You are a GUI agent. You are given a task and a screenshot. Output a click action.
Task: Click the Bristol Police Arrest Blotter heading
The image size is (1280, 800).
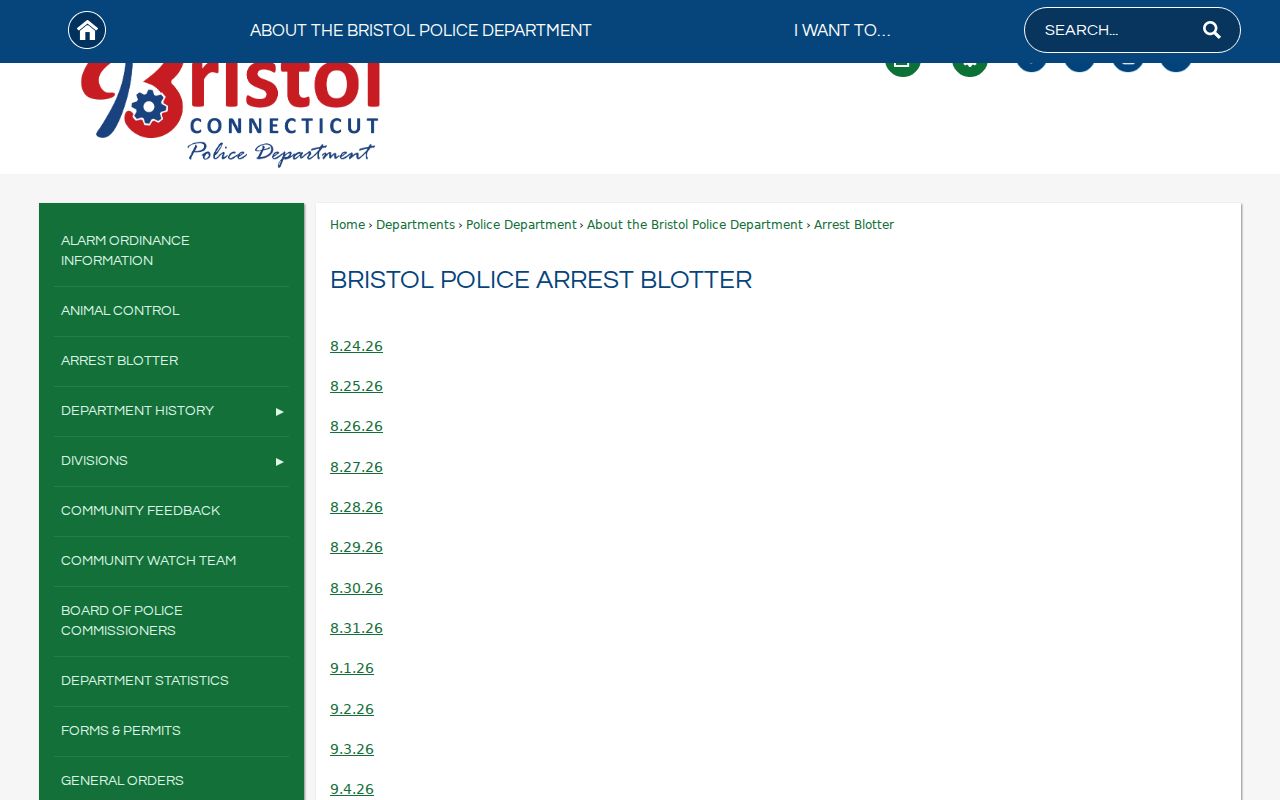tap(541, 281)
